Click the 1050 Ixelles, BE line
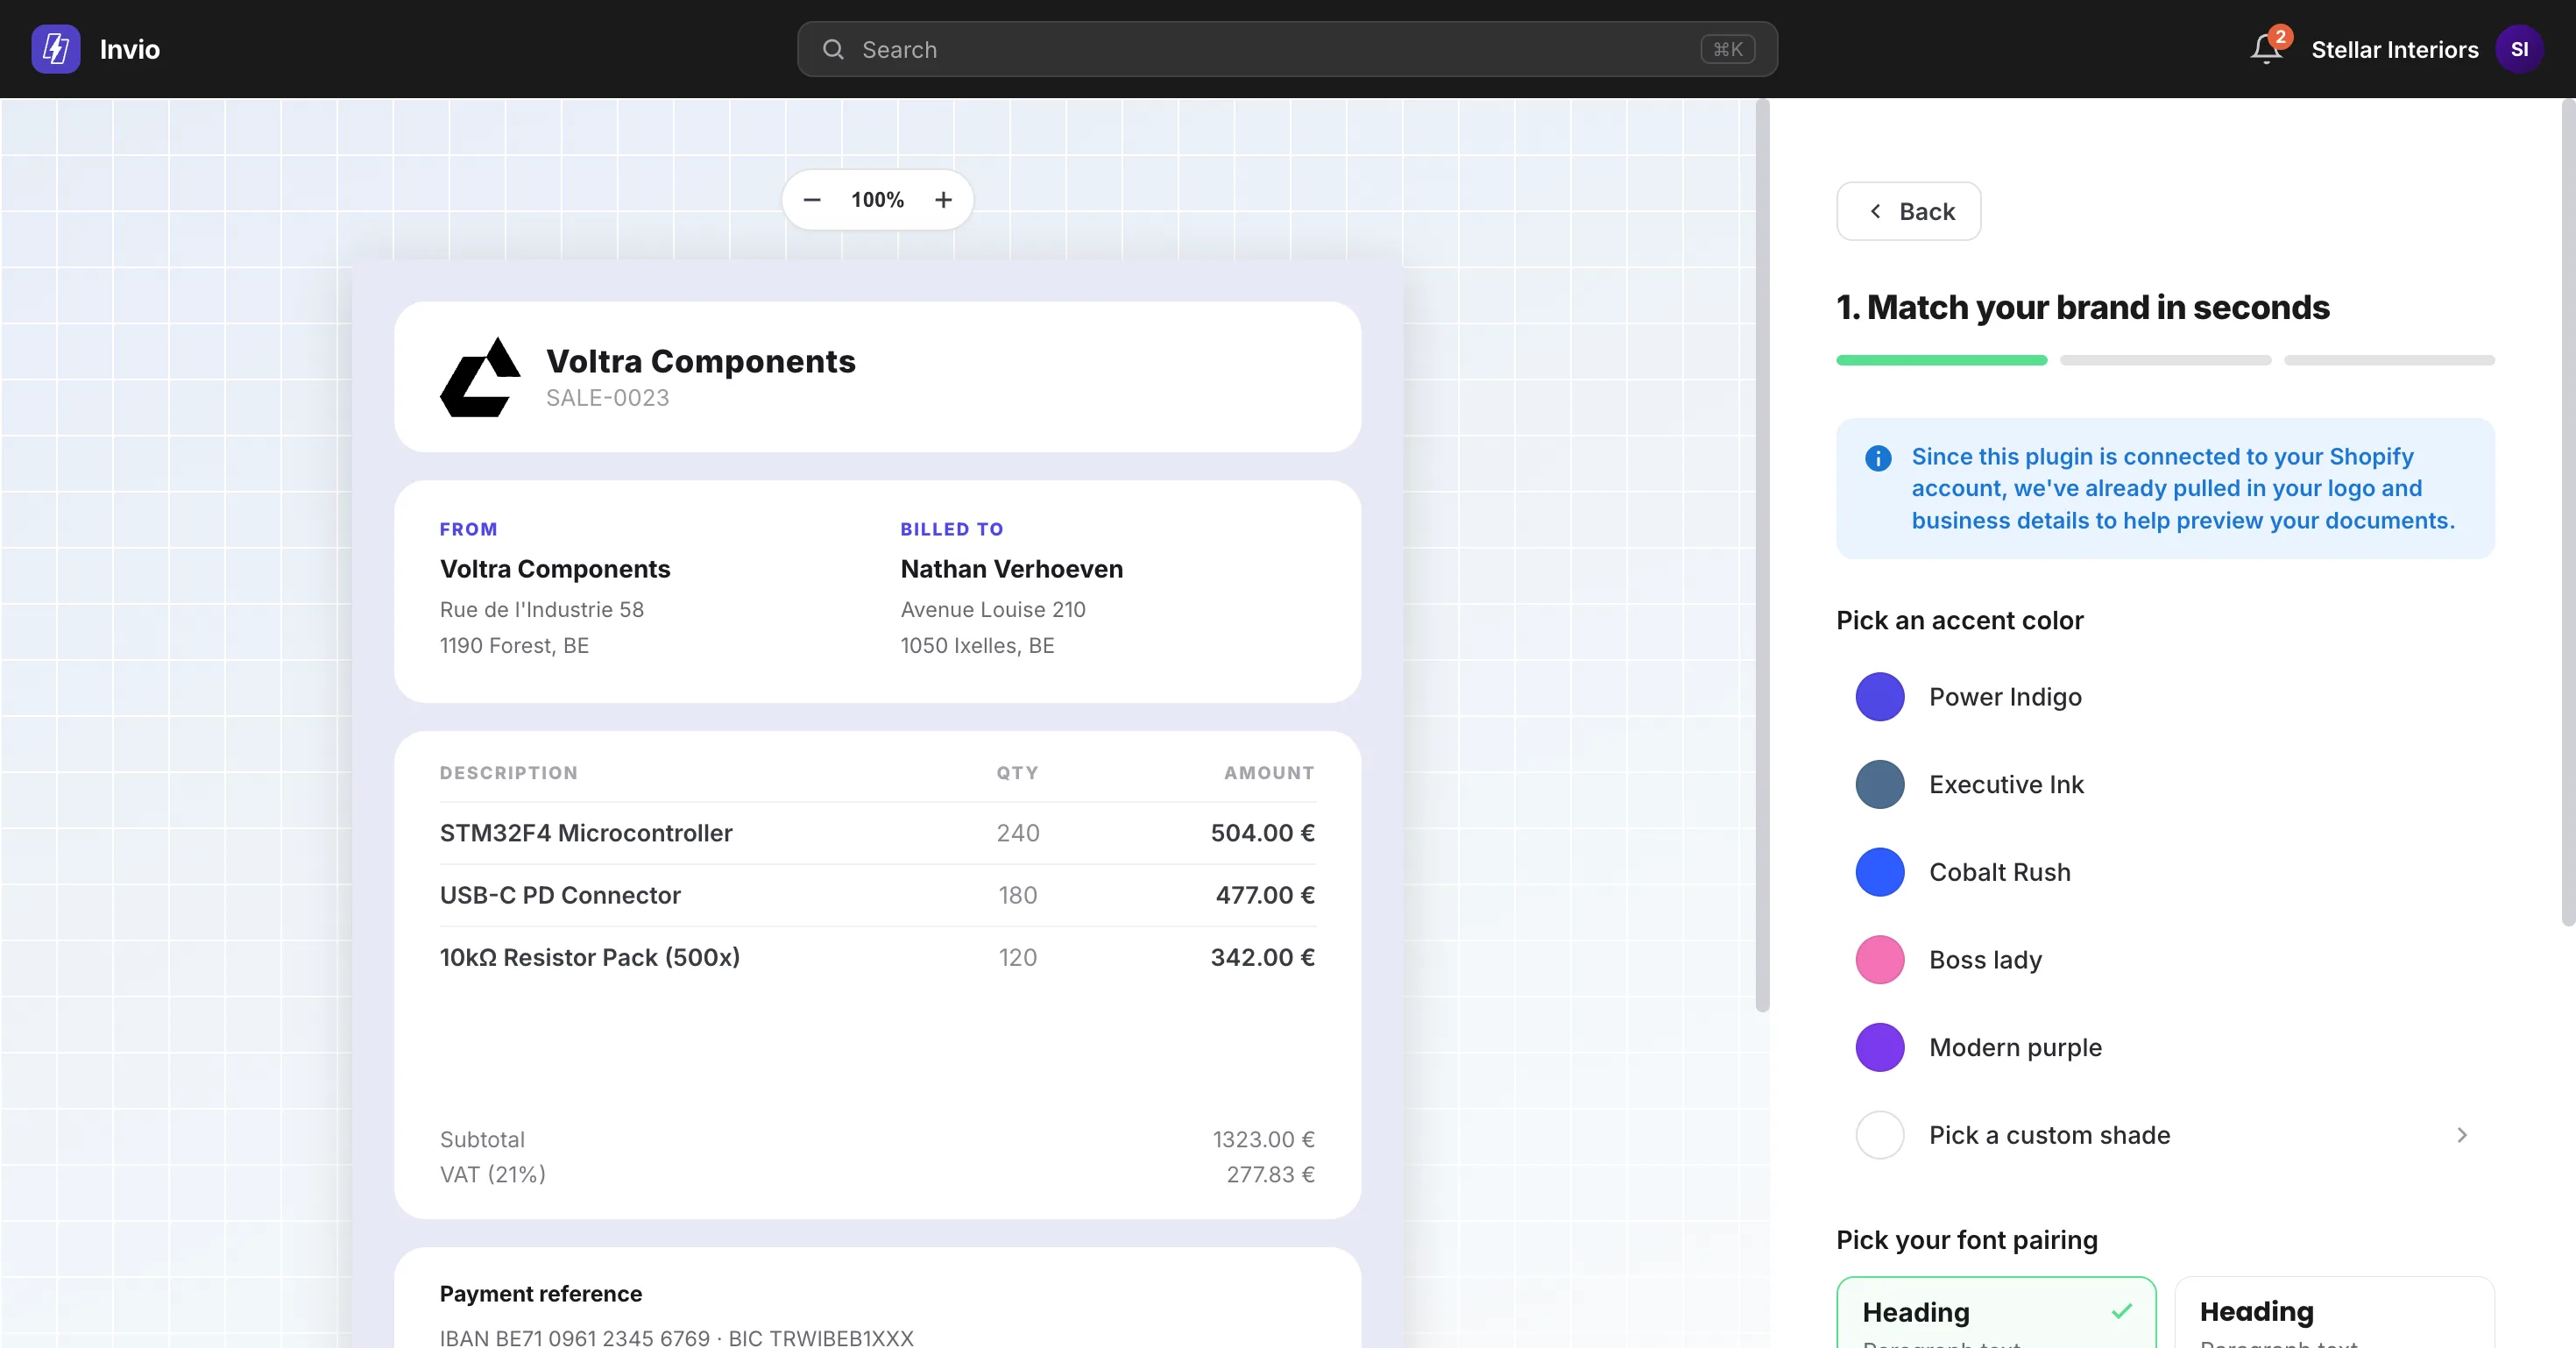Viewport: 2576px width, 1348px height. [x=978, y=646]
